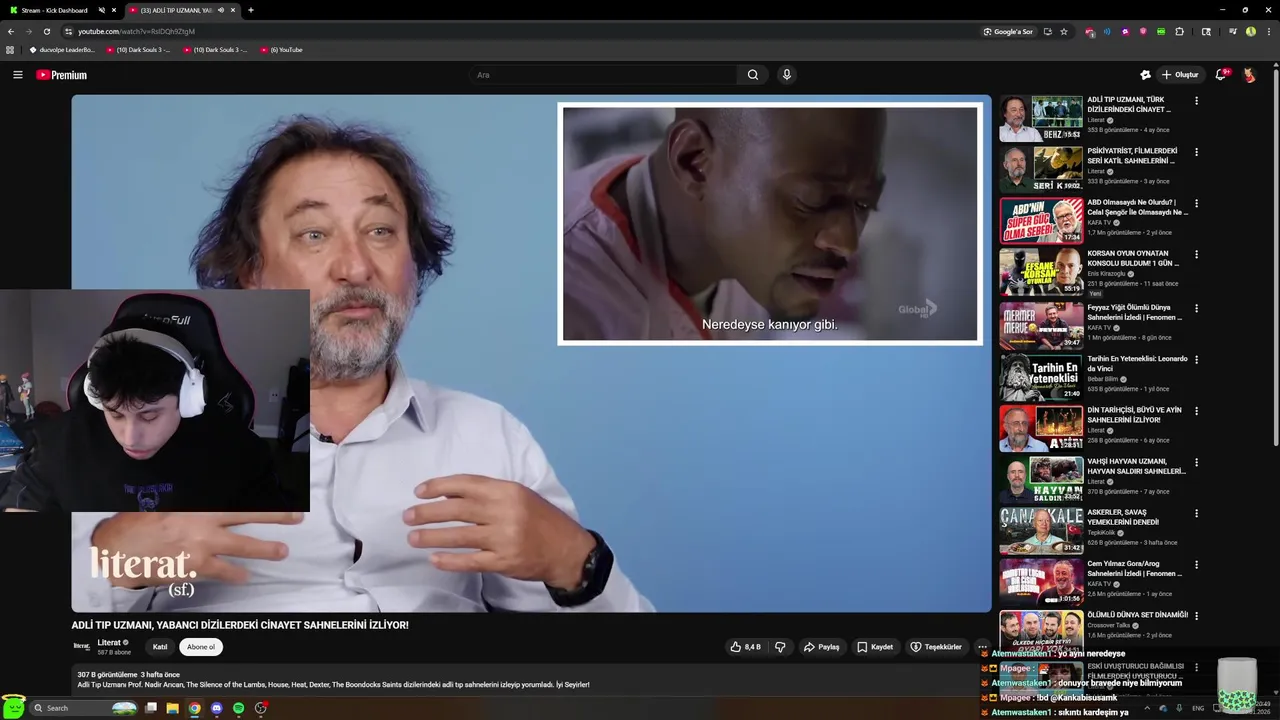This screenshot has height=720, width=1280.
Task: Open the Chrome profile avatar
Action: [1250, 31]
